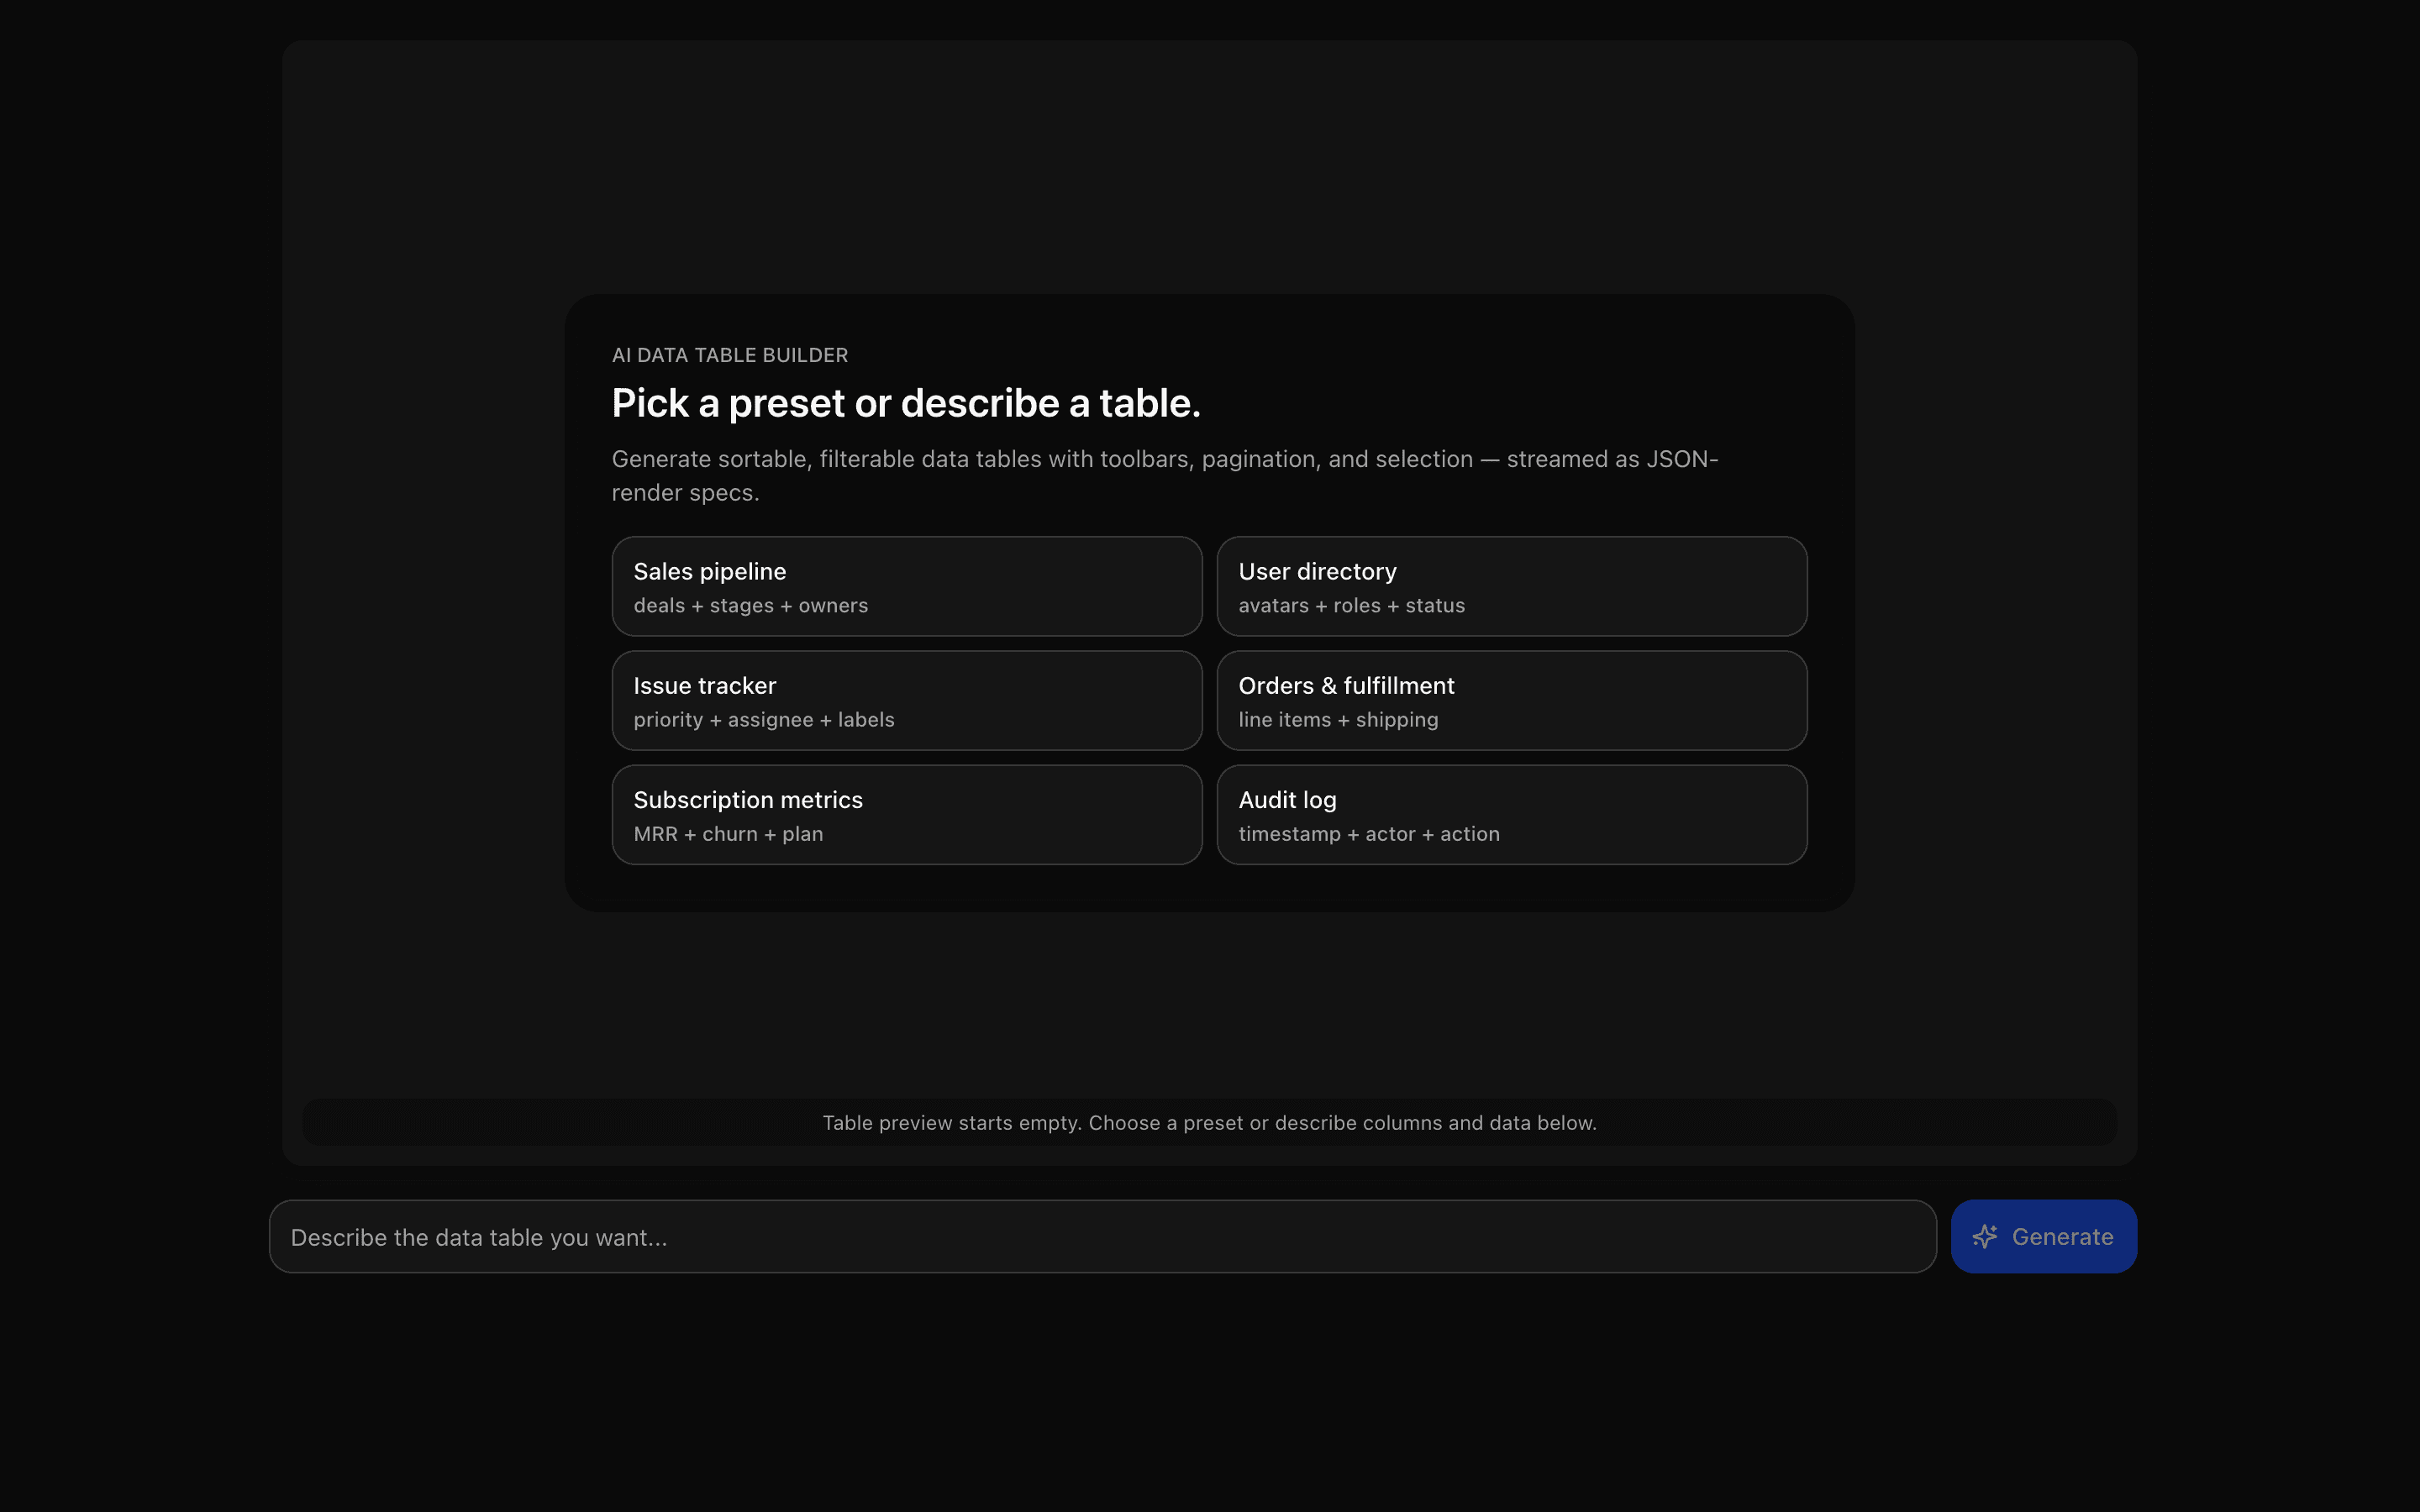Click the data table description input field

(x=1100, y=1236)
